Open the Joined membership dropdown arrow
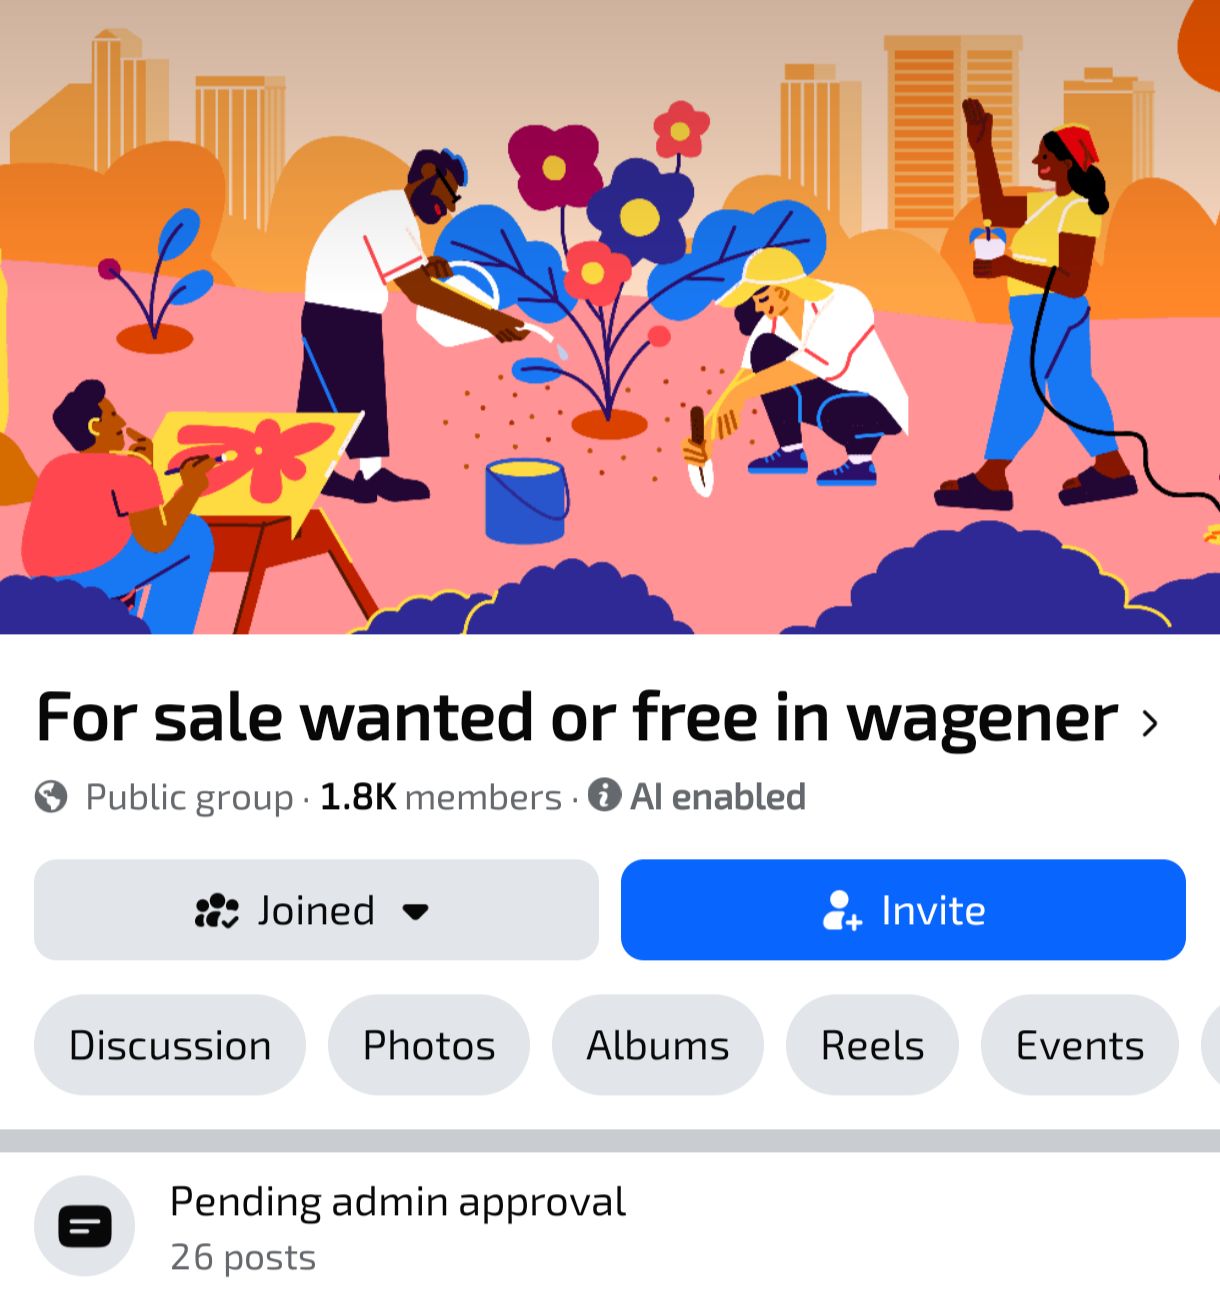Screen dimensions: 1220x1298 click(x=415, y=911)
